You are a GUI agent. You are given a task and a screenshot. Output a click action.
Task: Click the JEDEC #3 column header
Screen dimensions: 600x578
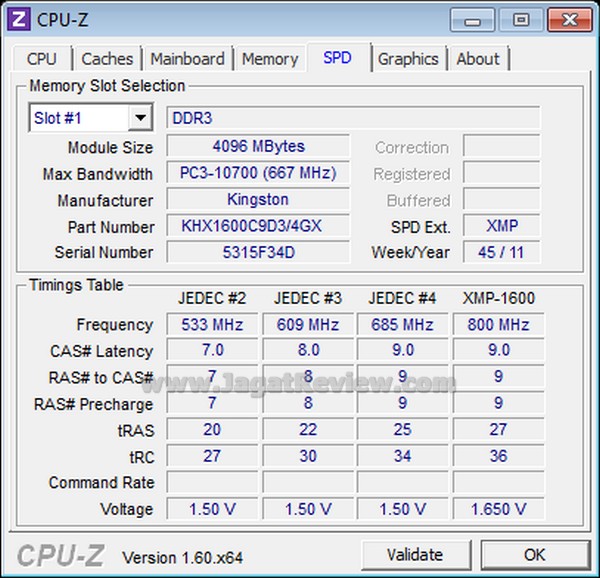(308, 298)
